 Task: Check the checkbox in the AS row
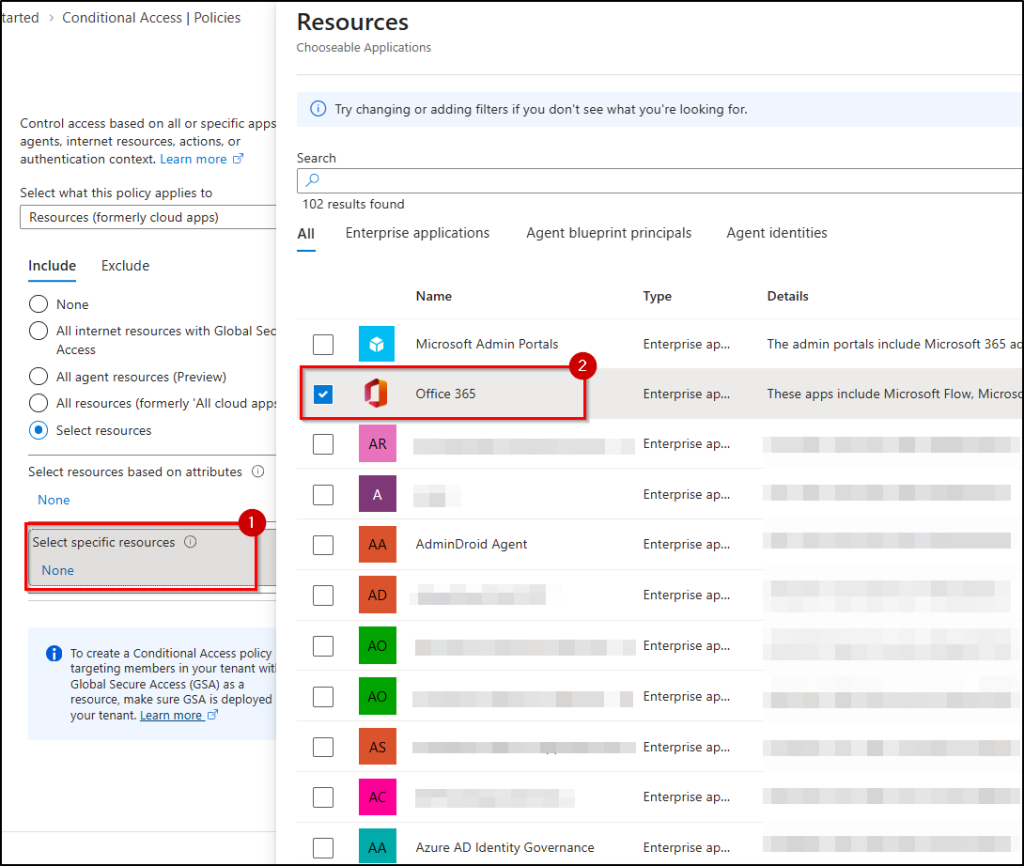[323, 746]
